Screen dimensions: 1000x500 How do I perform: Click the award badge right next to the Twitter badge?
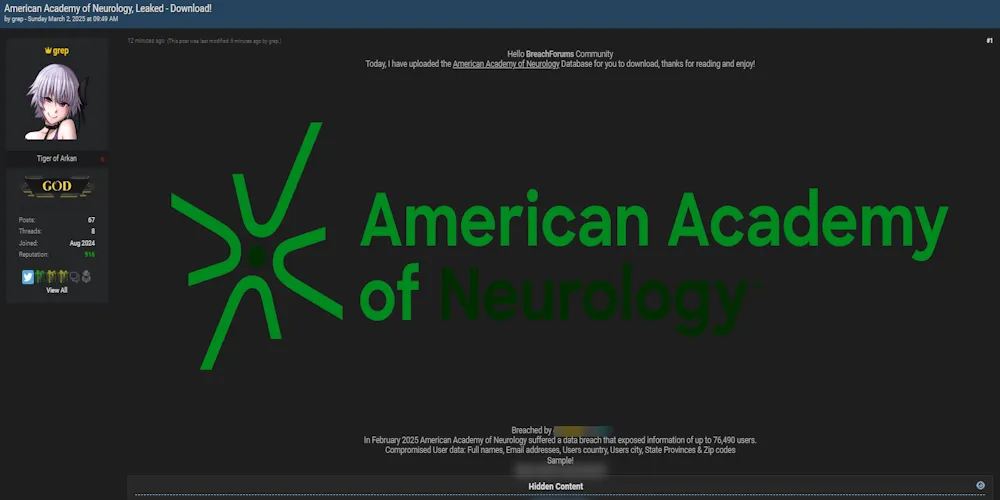[40, 277]
